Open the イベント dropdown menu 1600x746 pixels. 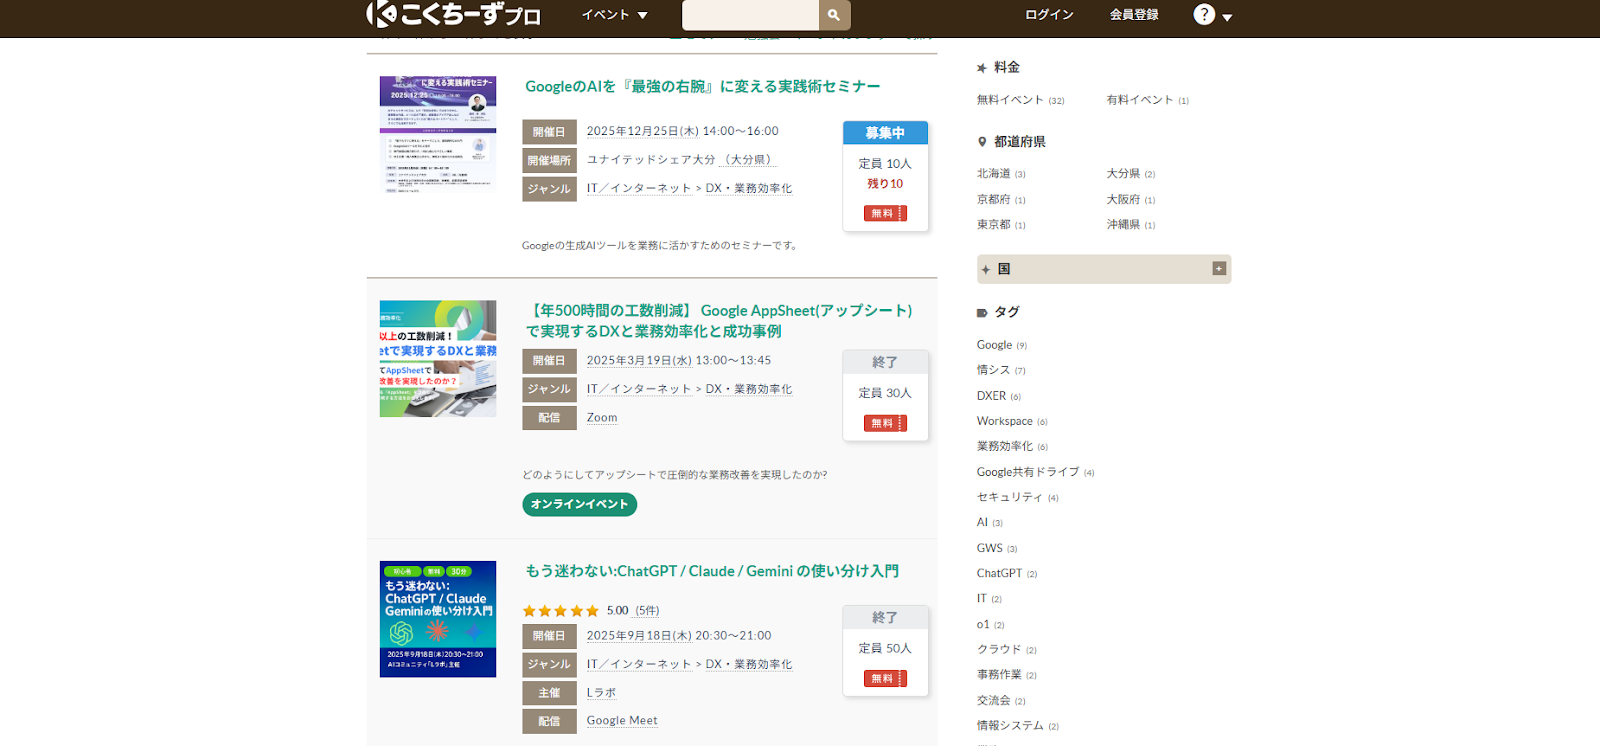[x=615, y=15]
